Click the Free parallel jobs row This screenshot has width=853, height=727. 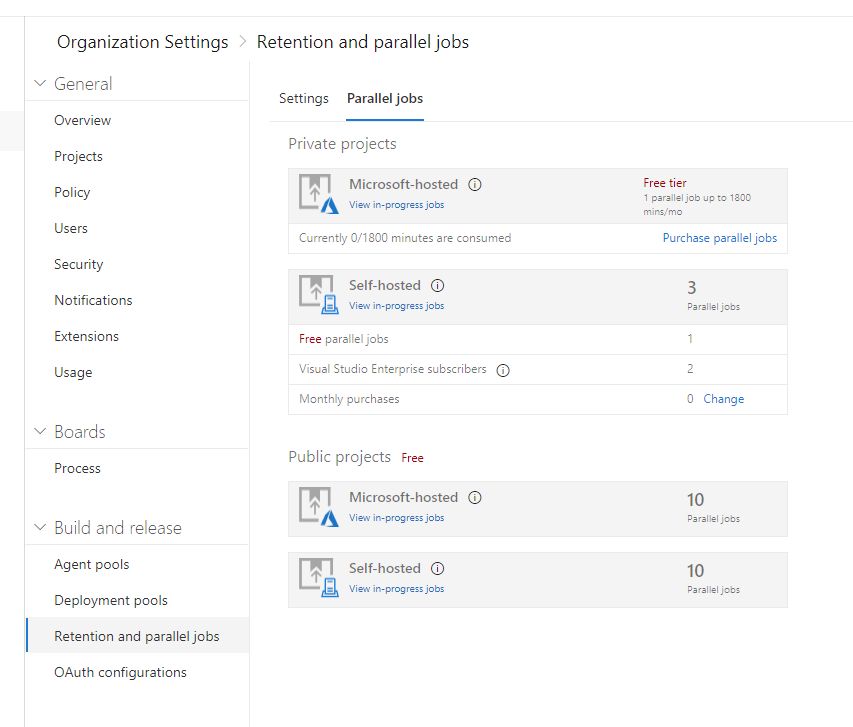537,339
